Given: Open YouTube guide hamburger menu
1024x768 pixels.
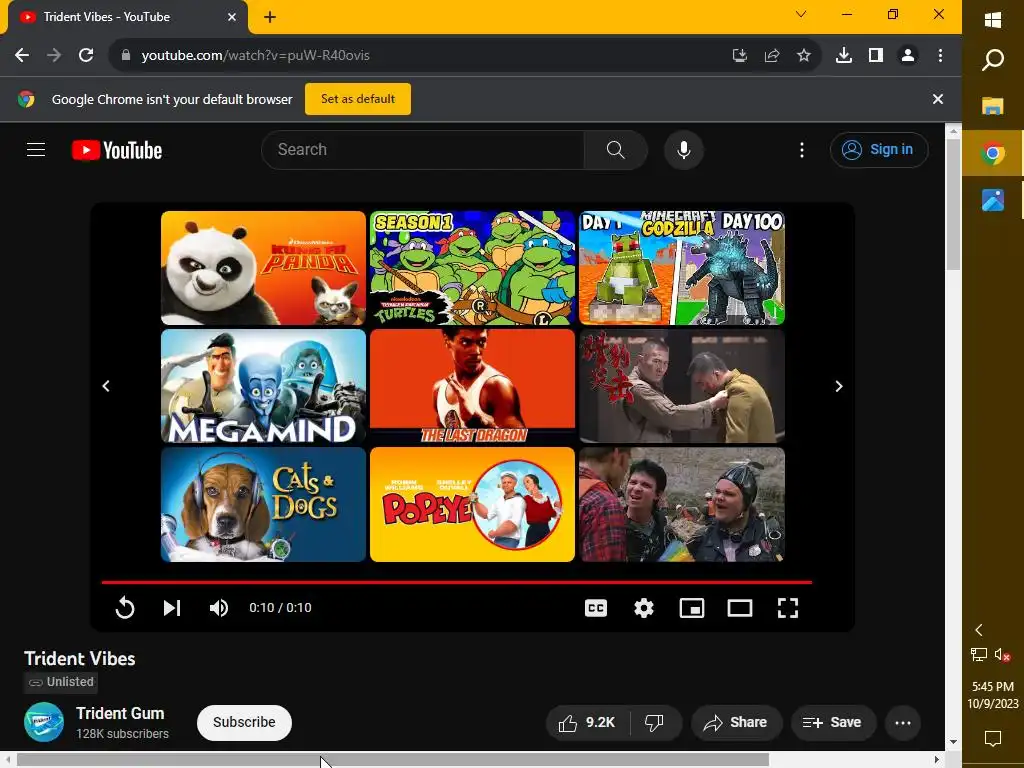Looking at the screenshot, I should pyautogui.click(x=36, y=150).
